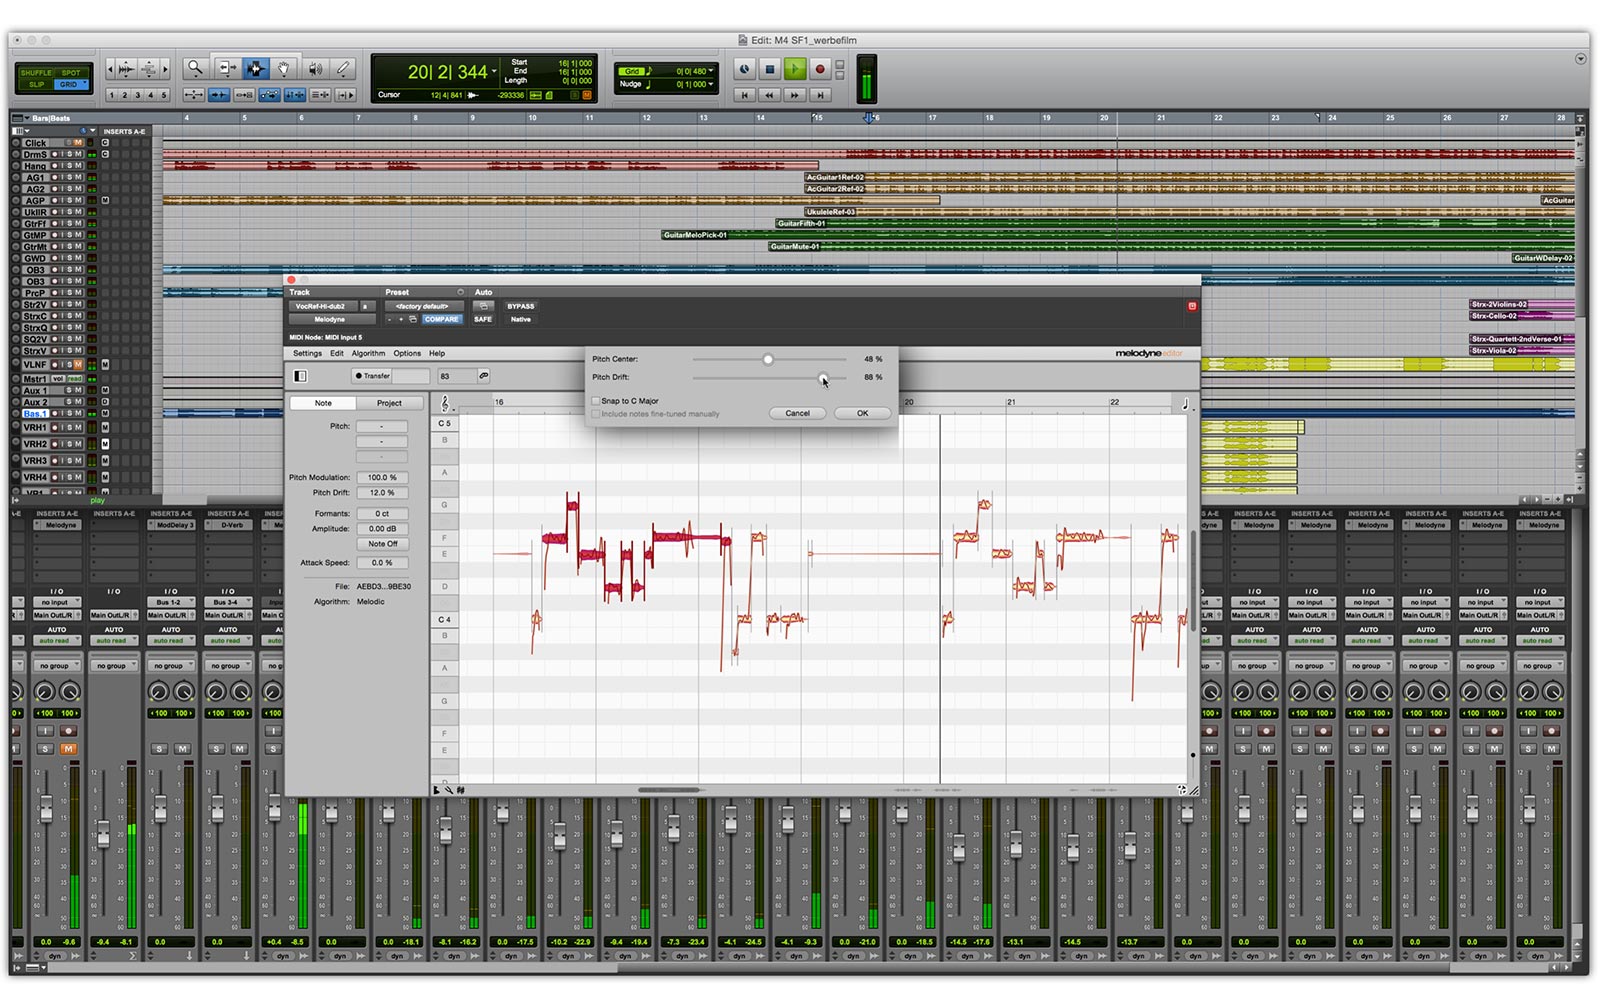1600x1007 pixels.
Task: Select the Grabber hand tool
Action: (284, 68)
